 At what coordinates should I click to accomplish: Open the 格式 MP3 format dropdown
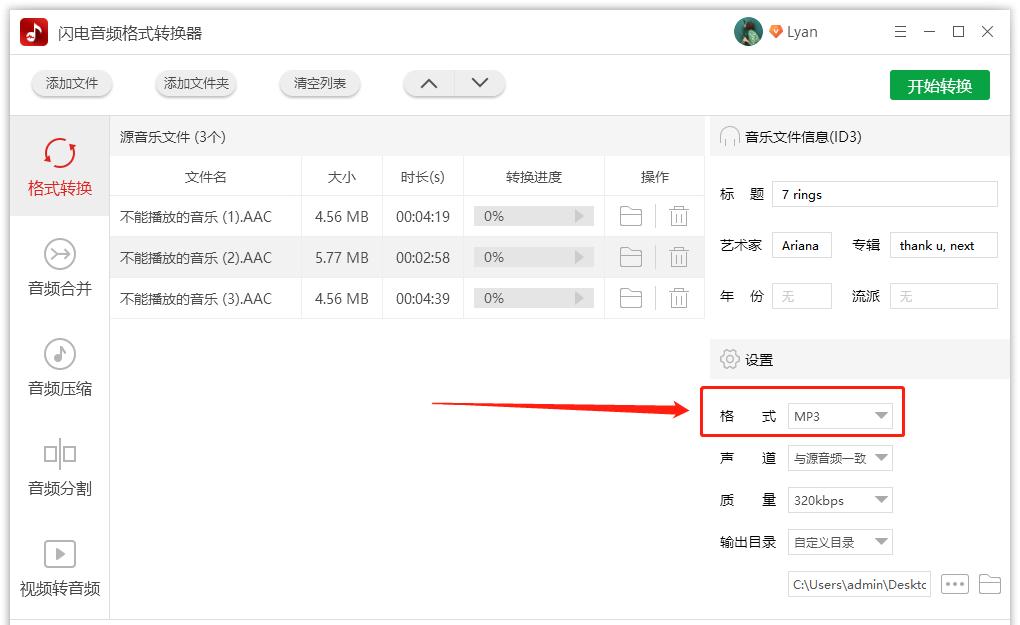(839, 414)
